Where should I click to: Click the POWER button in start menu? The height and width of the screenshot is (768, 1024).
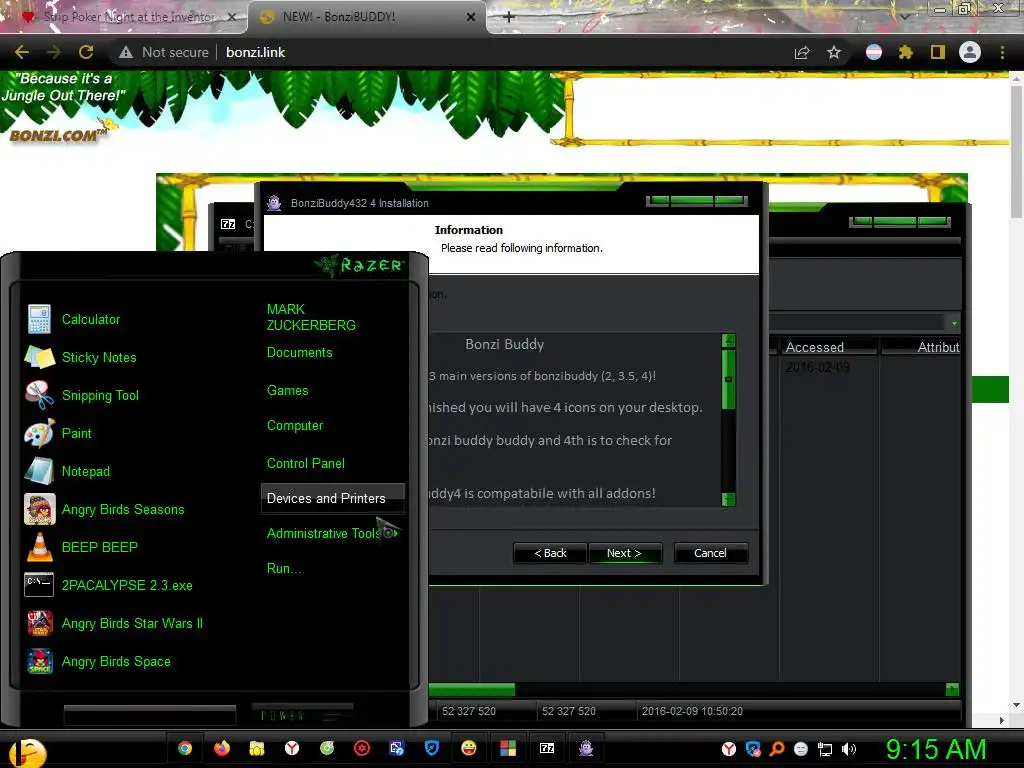[302, 715]
